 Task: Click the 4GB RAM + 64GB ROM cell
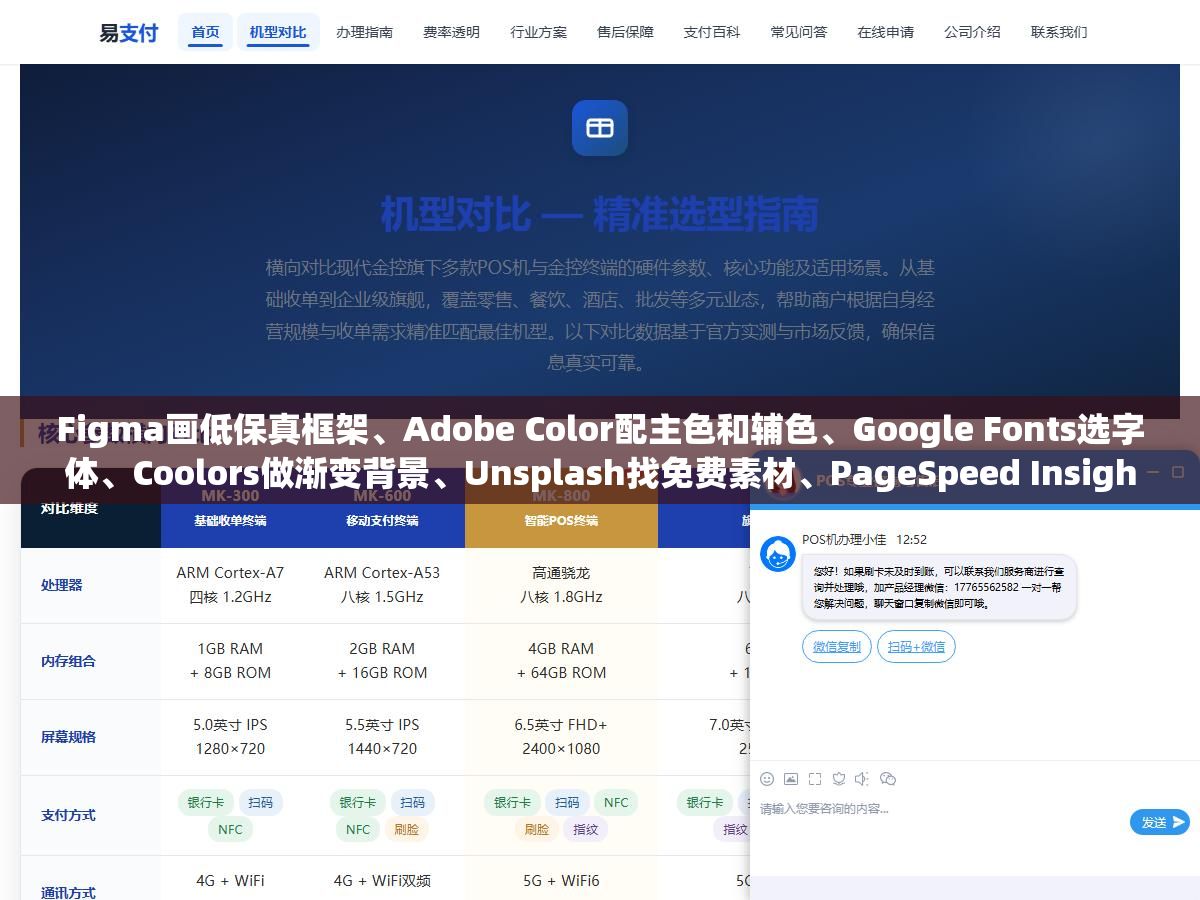(x=561, y=661)
